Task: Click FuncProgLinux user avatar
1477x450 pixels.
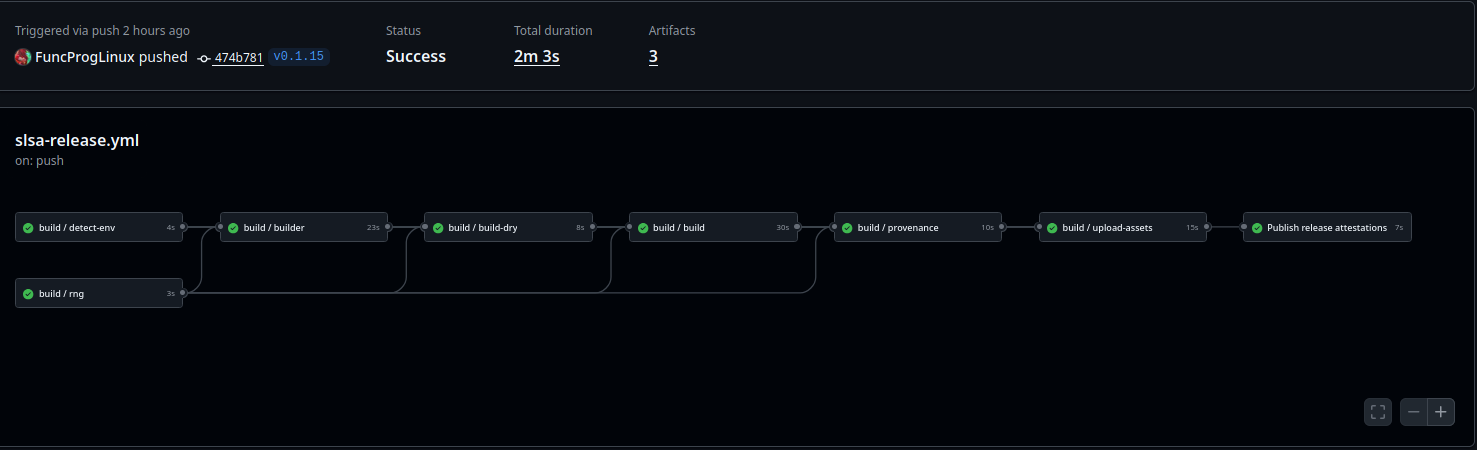Action: click(x=23, y=57)
